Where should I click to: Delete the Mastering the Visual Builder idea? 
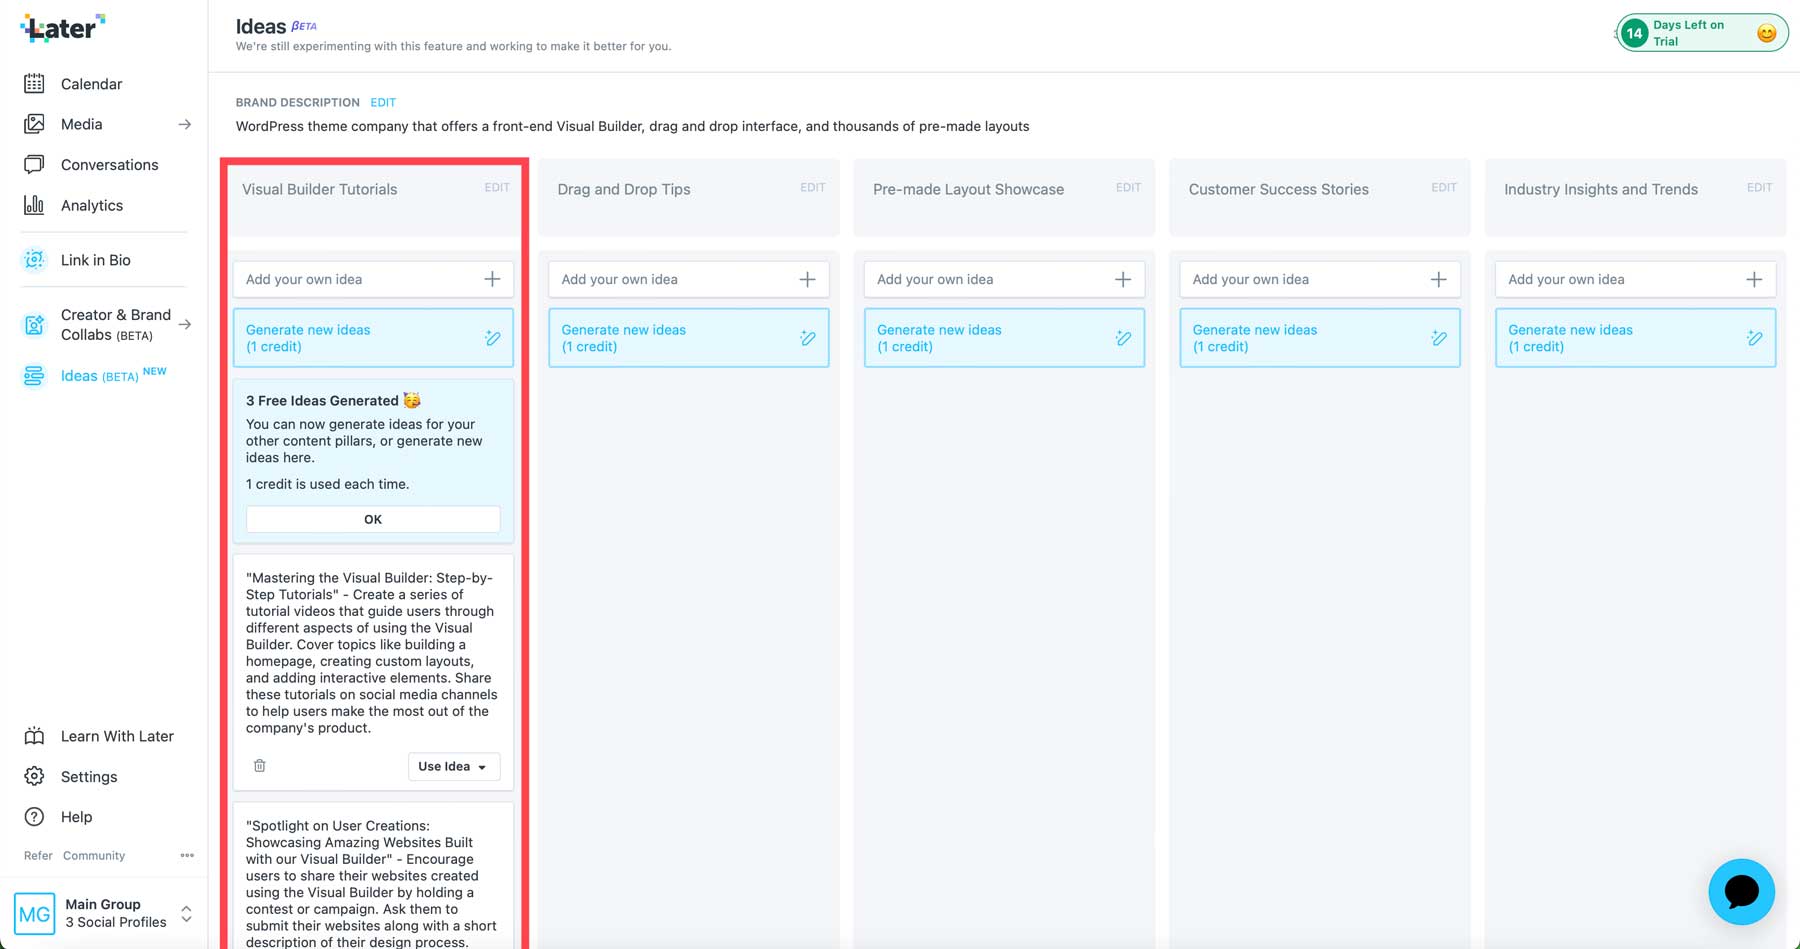259,765
